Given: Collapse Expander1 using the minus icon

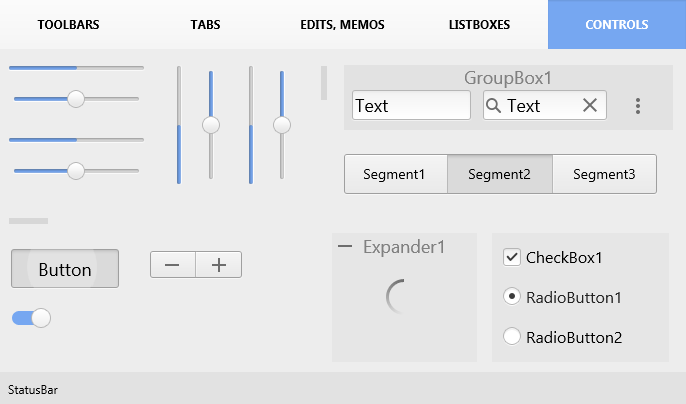Looking at the screenshot, I should coord(345,246).
